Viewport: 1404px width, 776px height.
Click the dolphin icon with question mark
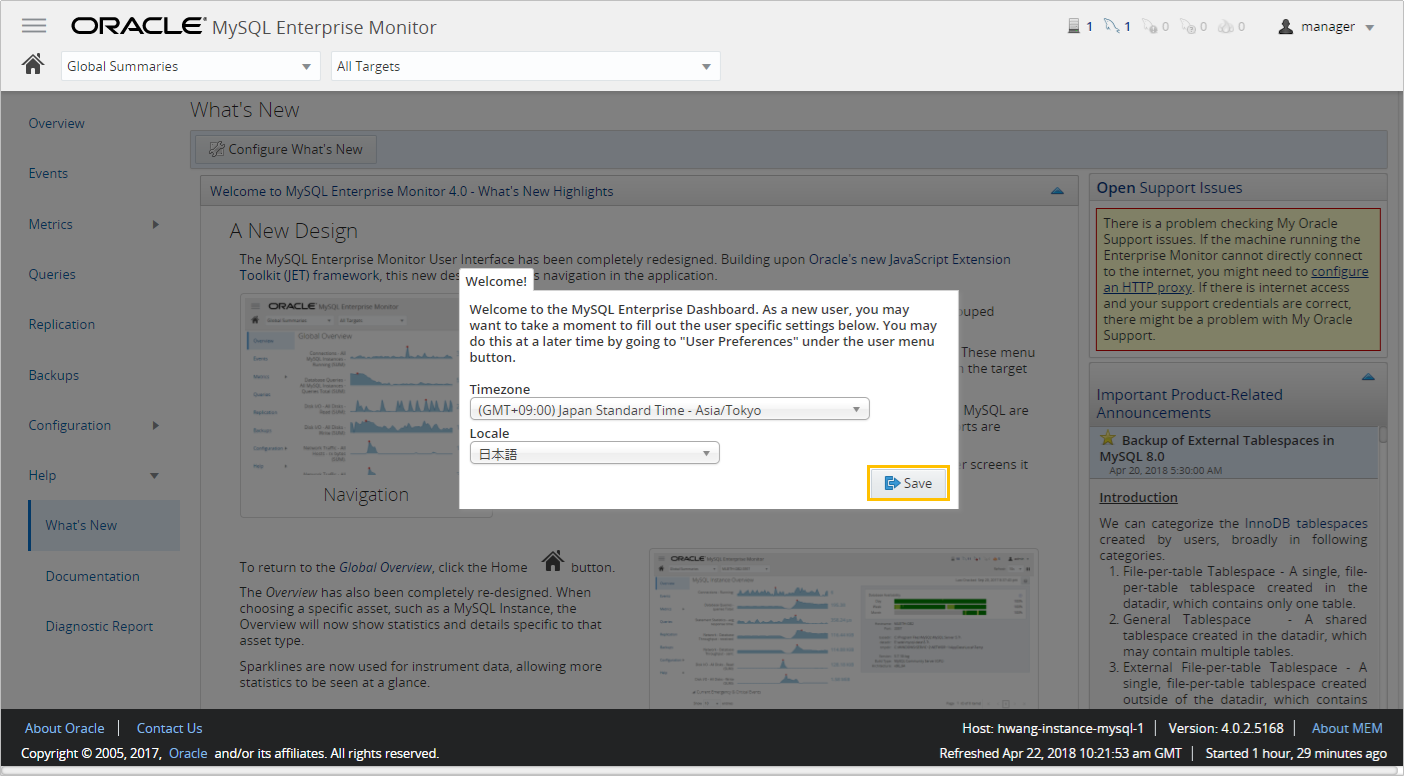click(1187, 27)
